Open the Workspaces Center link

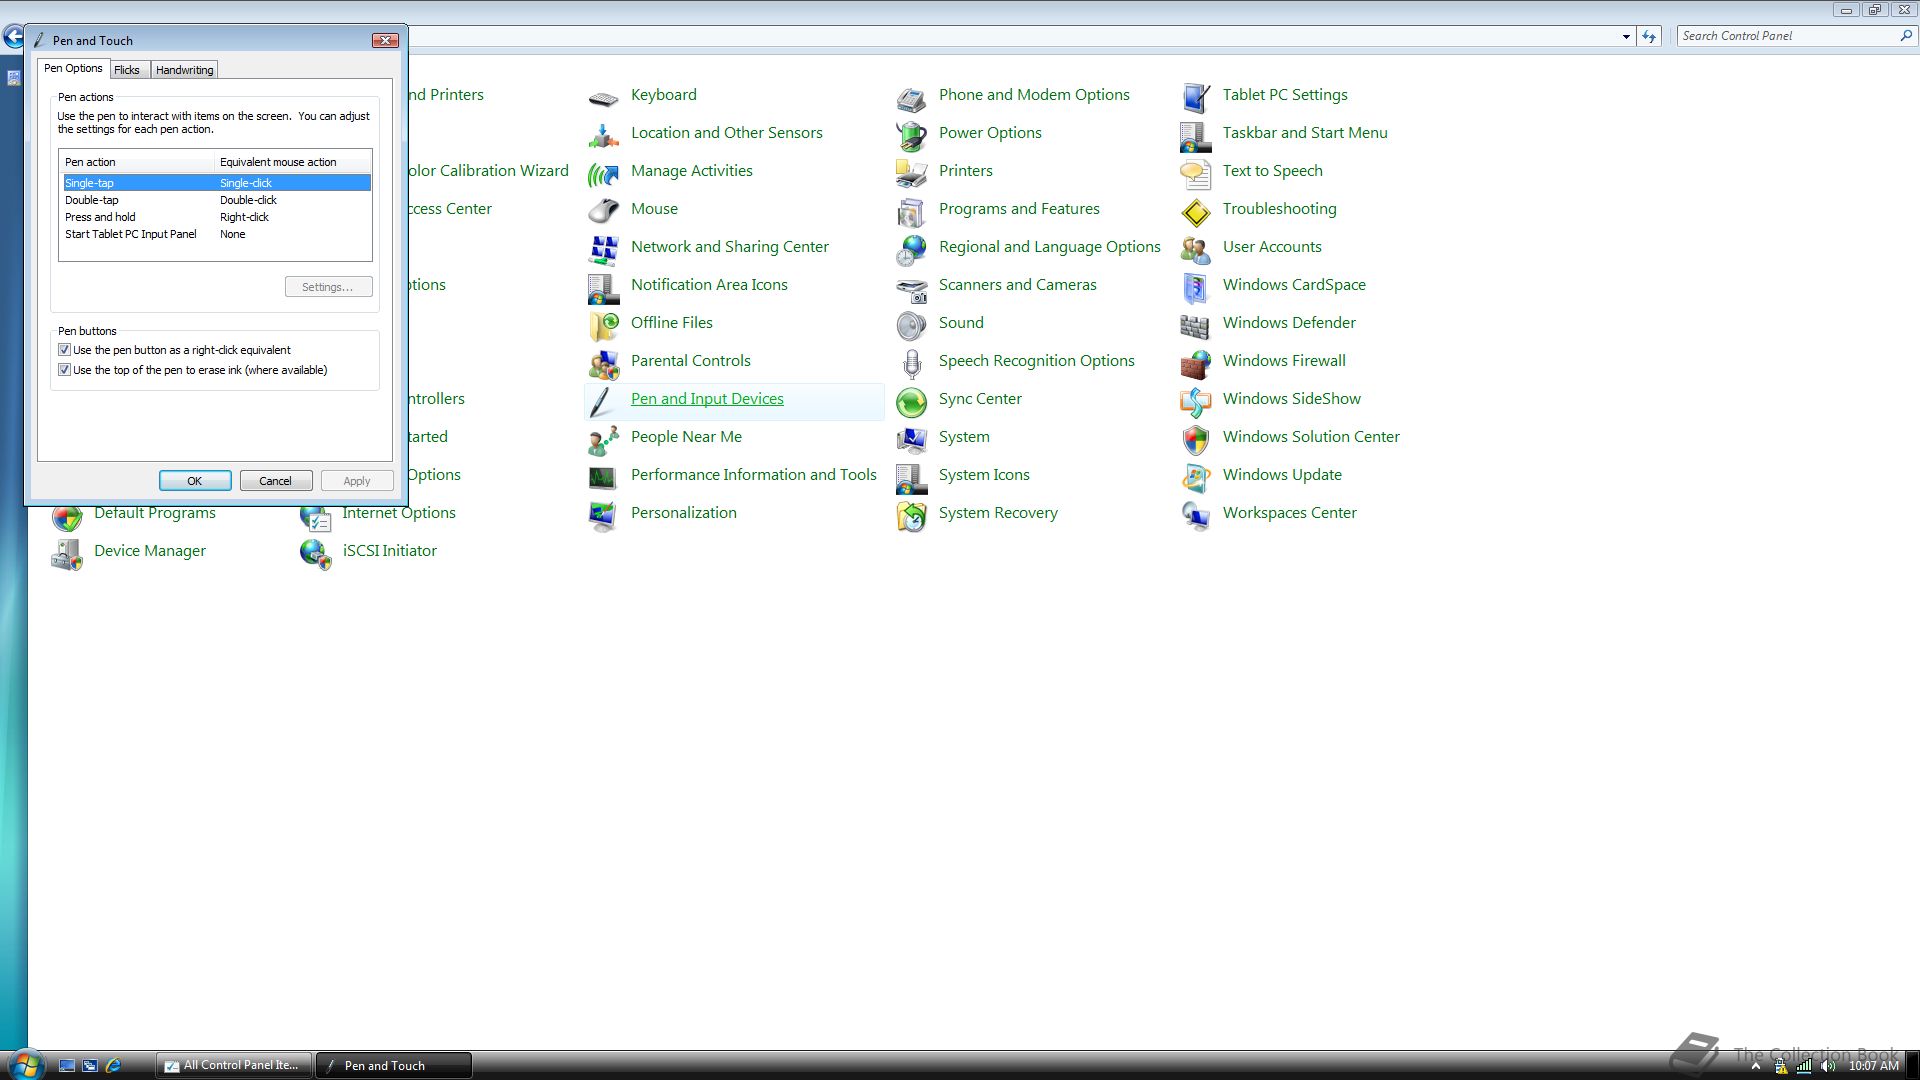point(1290,513)
